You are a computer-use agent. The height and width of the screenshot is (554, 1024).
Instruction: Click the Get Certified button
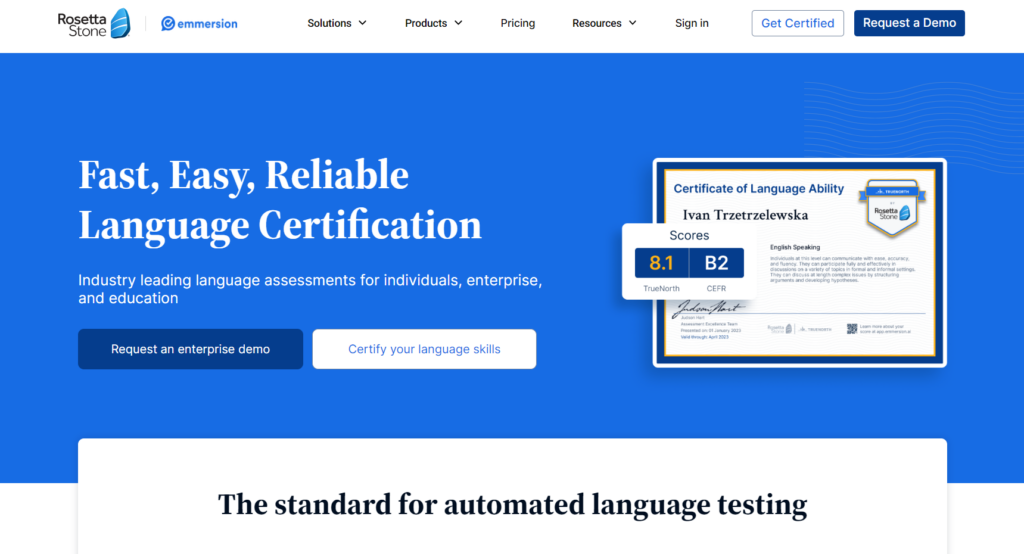(x=797, y=23)
